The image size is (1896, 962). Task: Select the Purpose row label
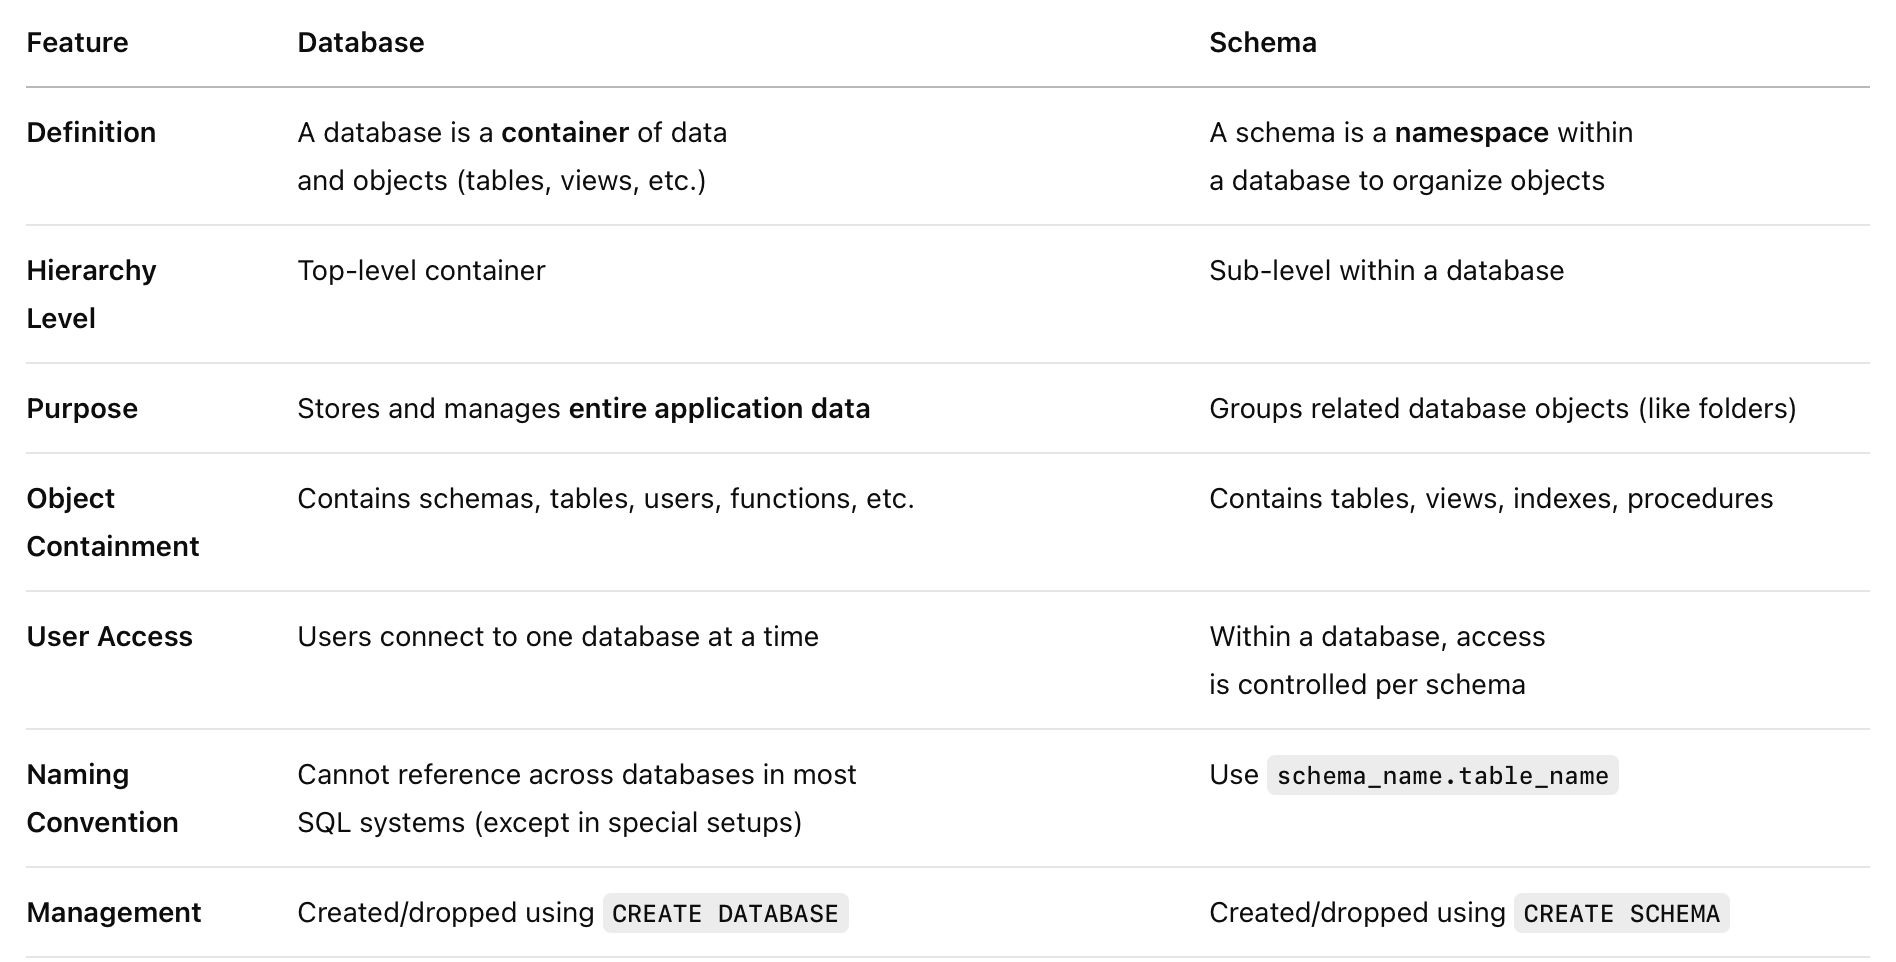coord(82,409)
